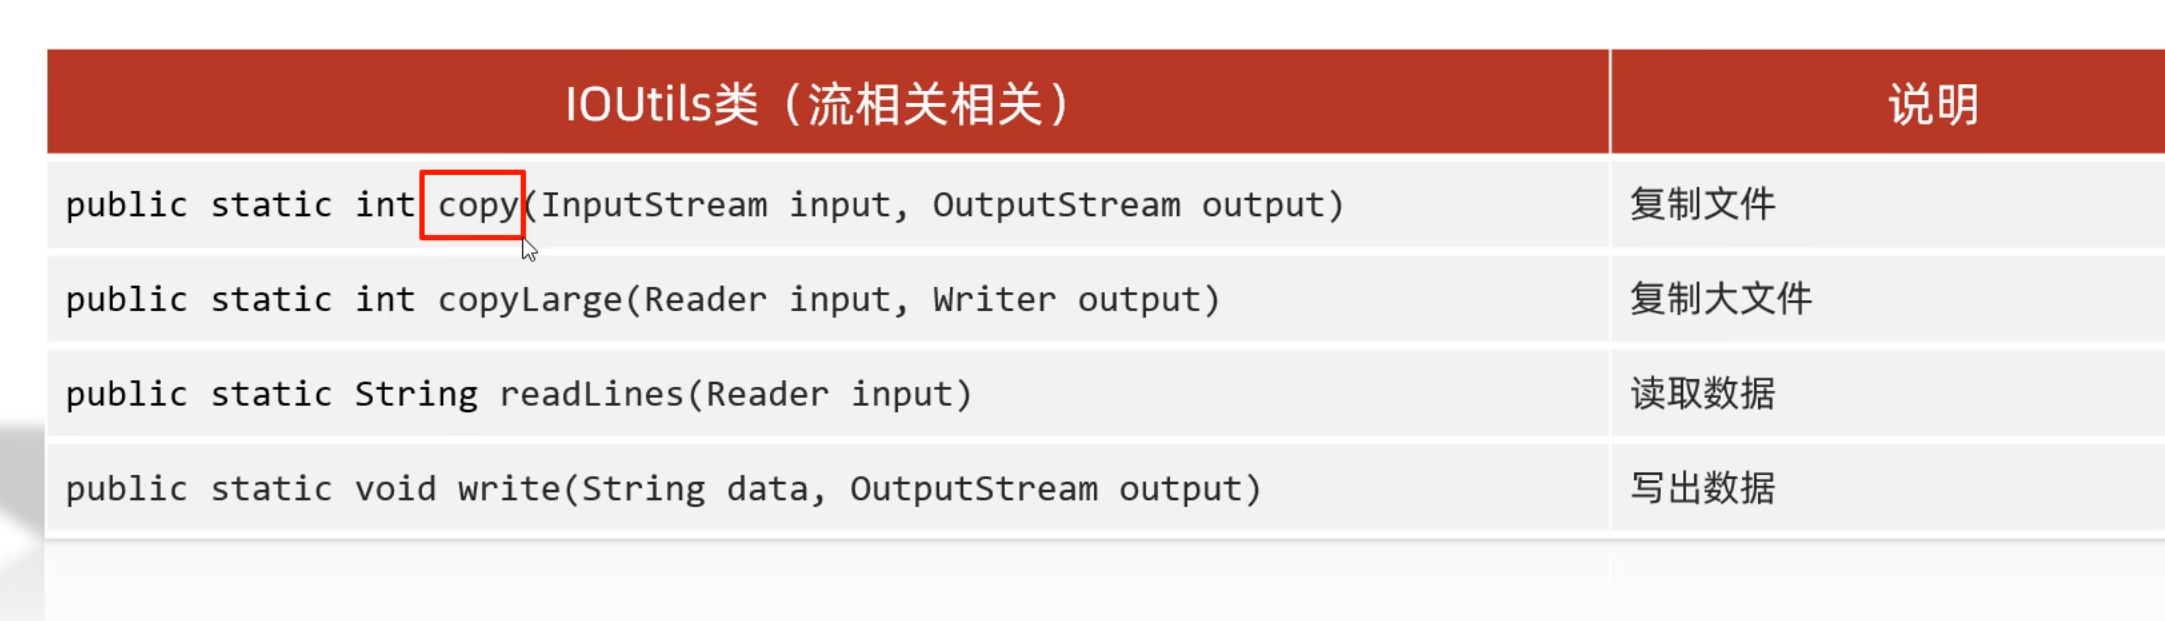Viewport: 2165px width, 621px height.
Task: Click OutputStream in the copy method signature
Action: point(1056,205)
